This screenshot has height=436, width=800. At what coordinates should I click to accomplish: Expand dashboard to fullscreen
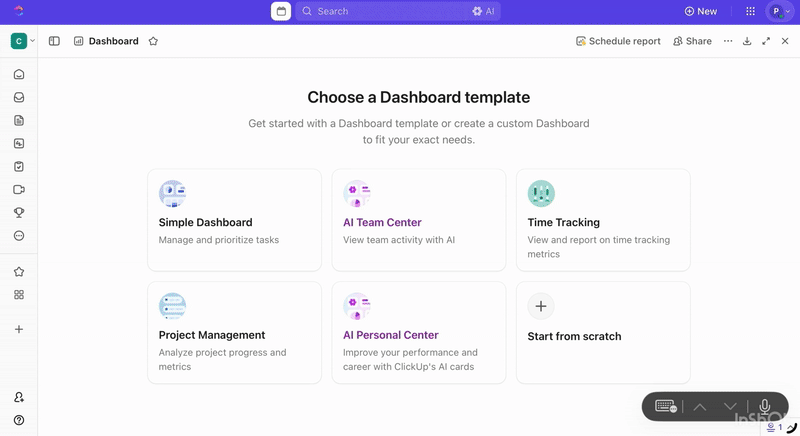coord(766,41)
